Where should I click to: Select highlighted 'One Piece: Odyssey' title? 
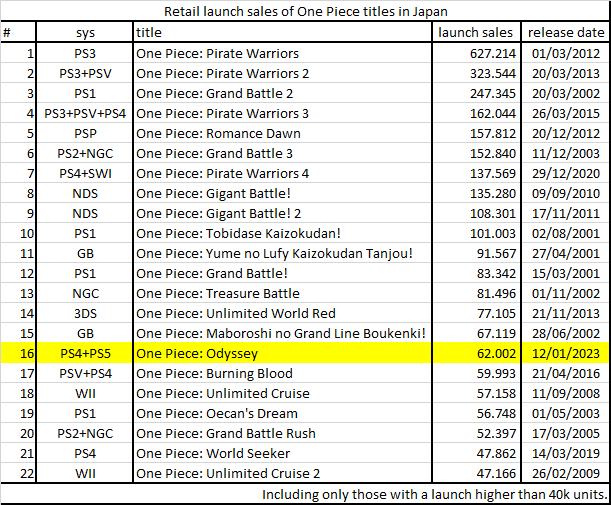click(x=197, y=354)
